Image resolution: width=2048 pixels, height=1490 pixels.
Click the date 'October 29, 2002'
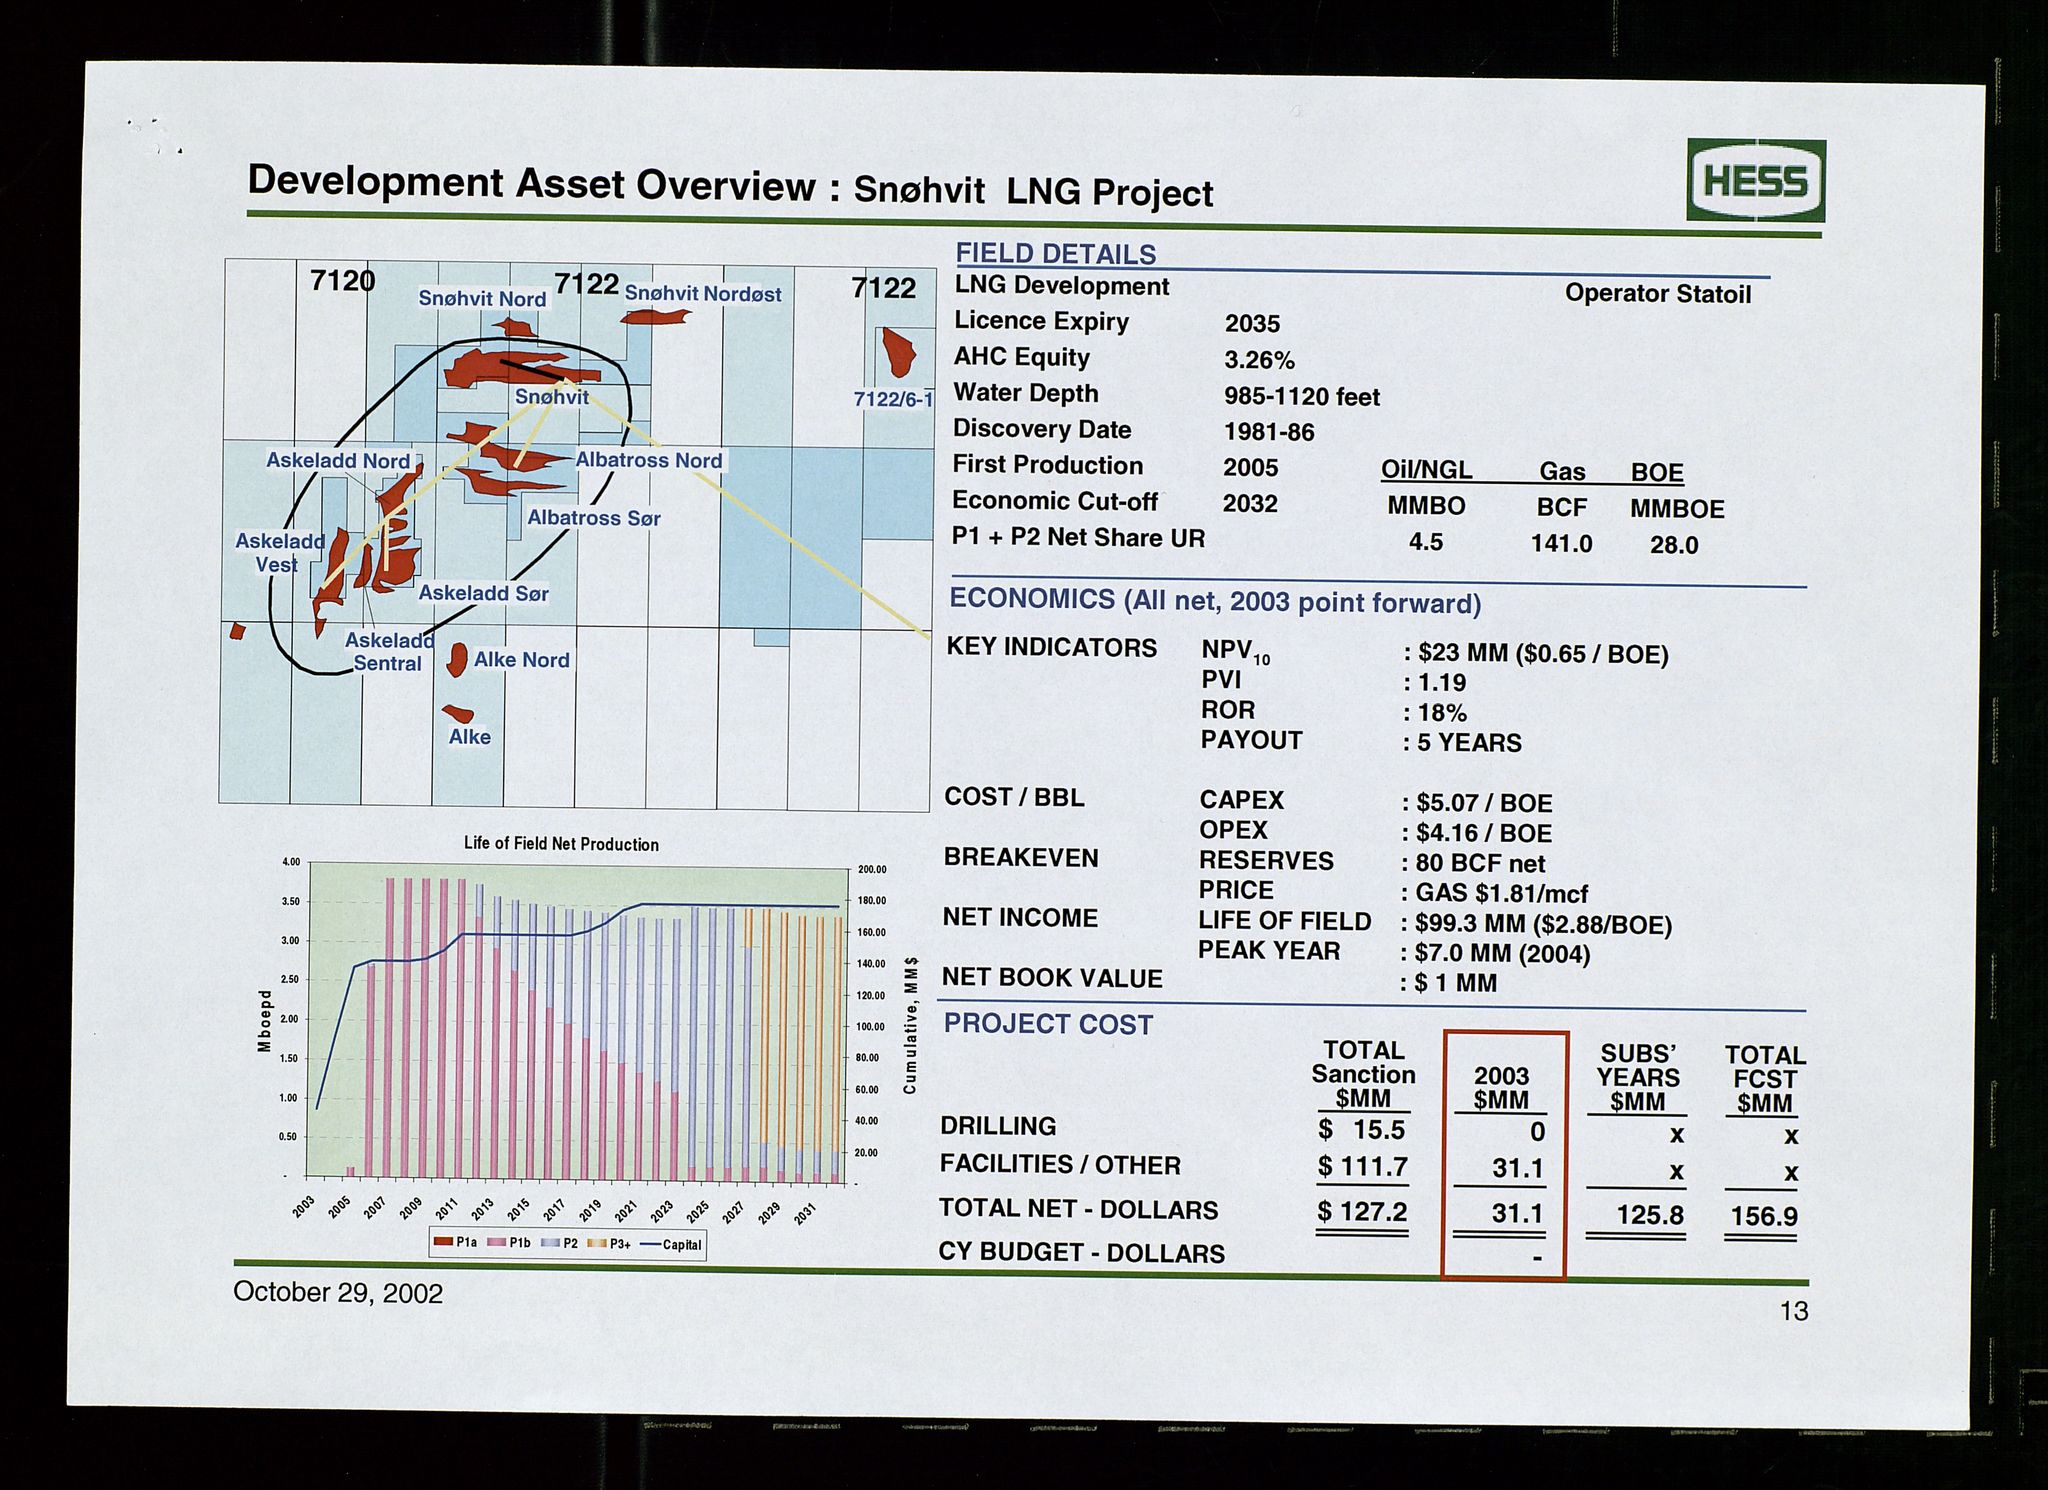click(x=338, y=1293)
